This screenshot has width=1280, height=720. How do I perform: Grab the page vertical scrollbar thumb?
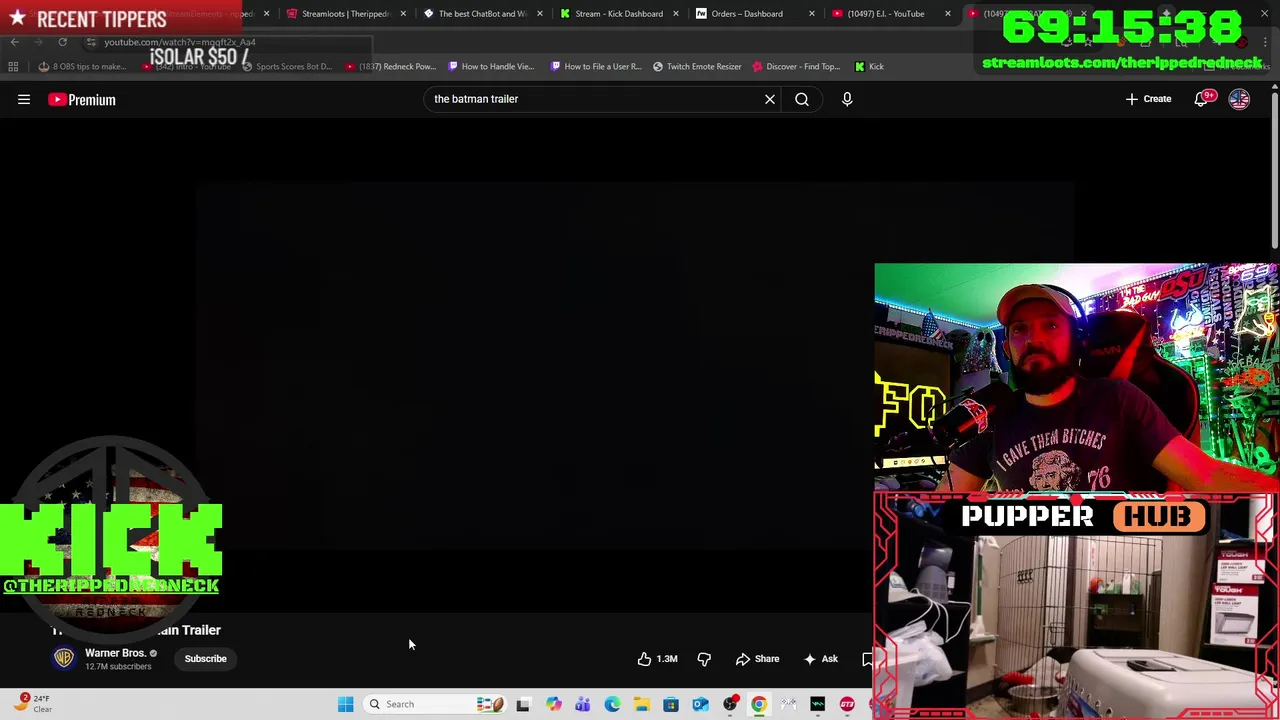(1274, 170)
